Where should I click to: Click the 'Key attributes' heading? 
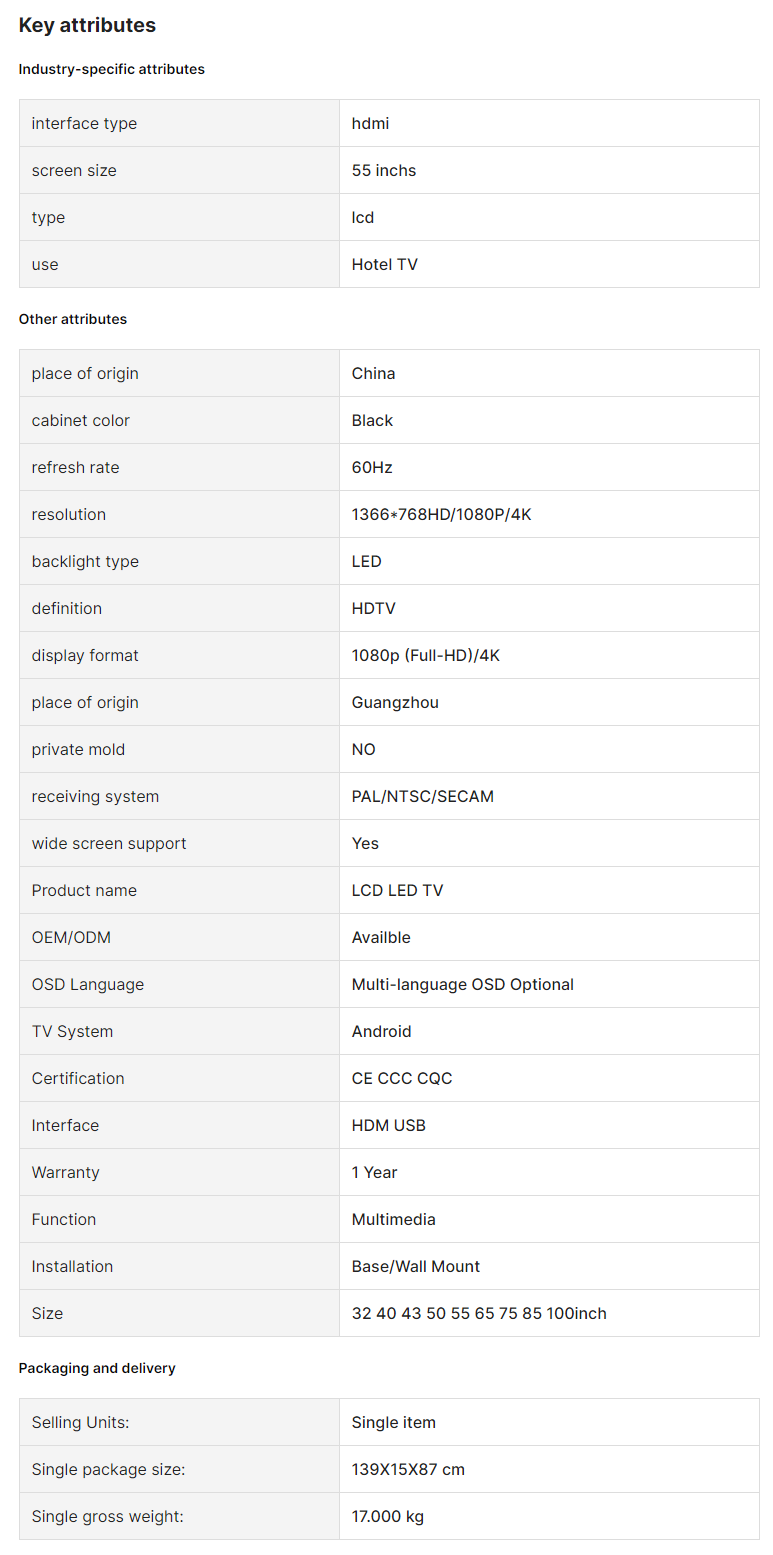point(87,25)
